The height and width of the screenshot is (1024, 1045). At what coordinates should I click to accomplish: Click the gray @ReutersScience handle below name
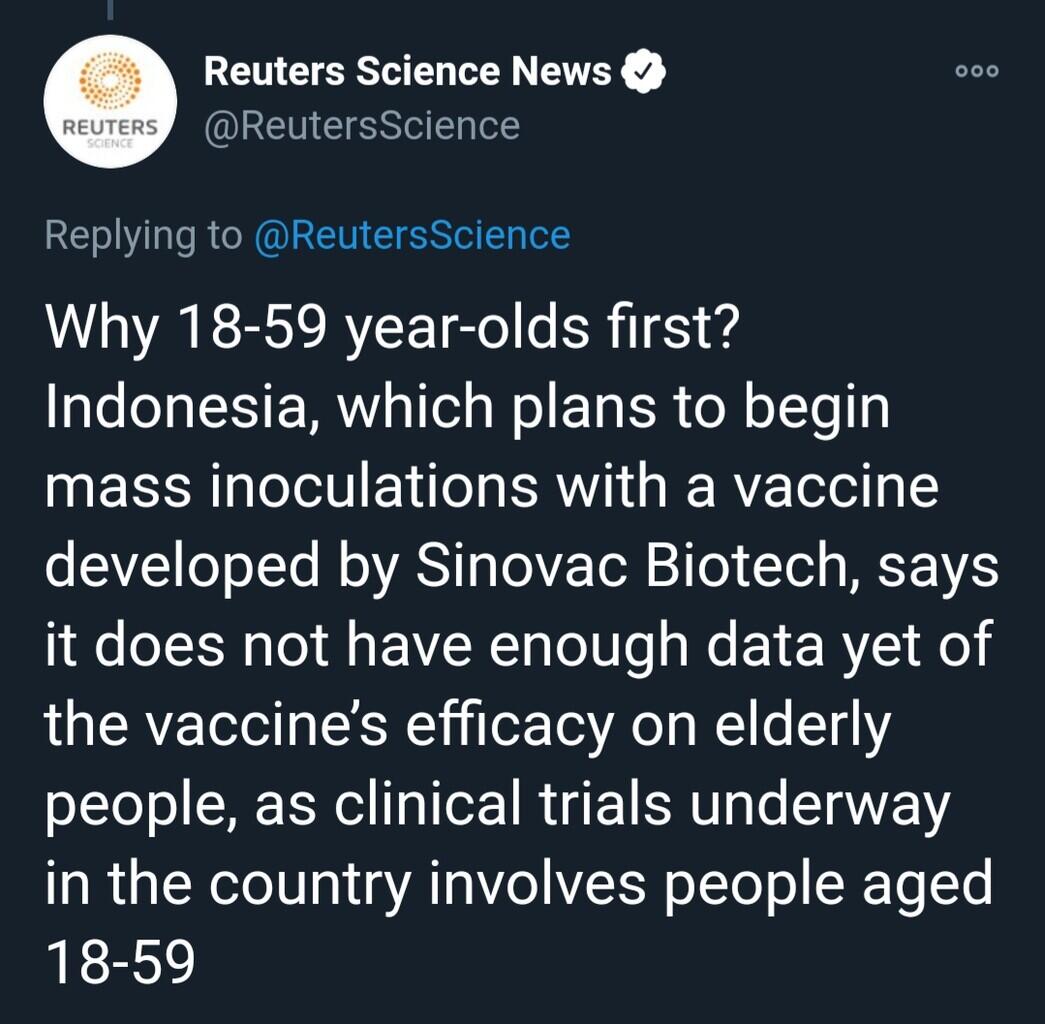click(362, 127)
